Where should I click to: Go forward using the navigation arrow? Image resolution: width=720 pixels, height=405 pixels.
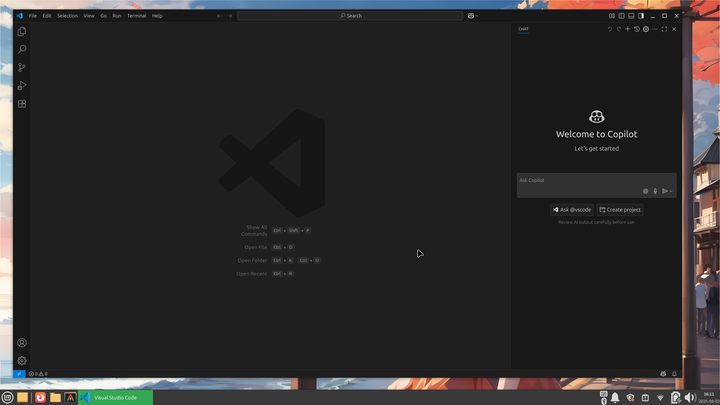tap(230, 16)
